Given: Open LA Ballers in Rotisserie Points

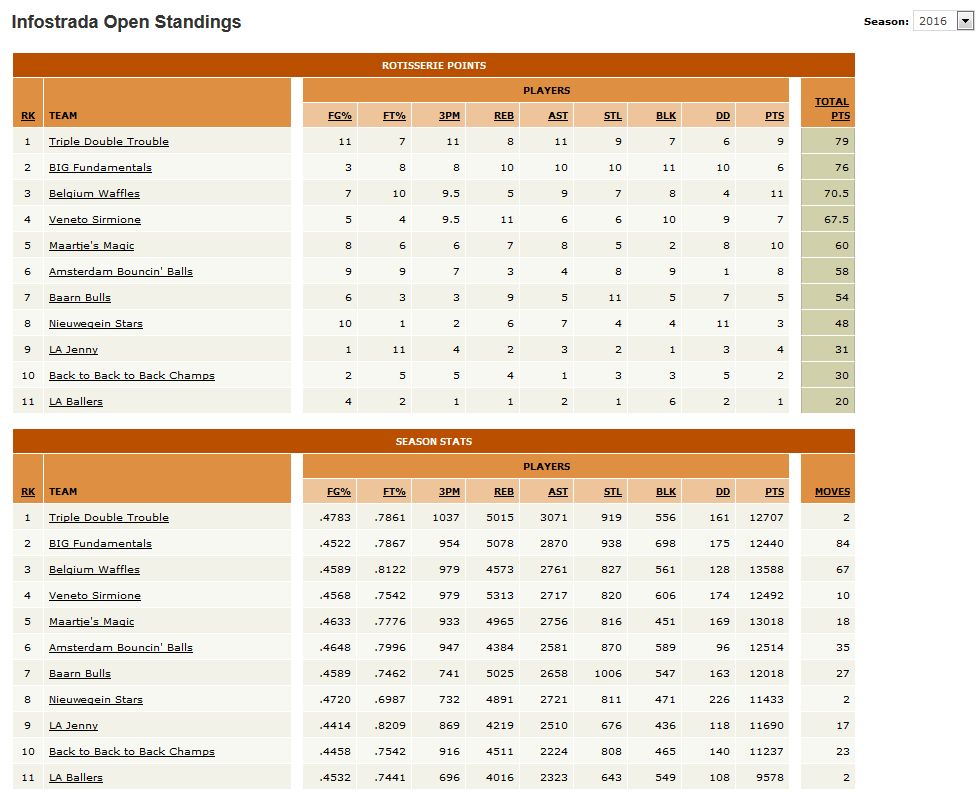Looking at the screenshot, I should coord(76,401).
